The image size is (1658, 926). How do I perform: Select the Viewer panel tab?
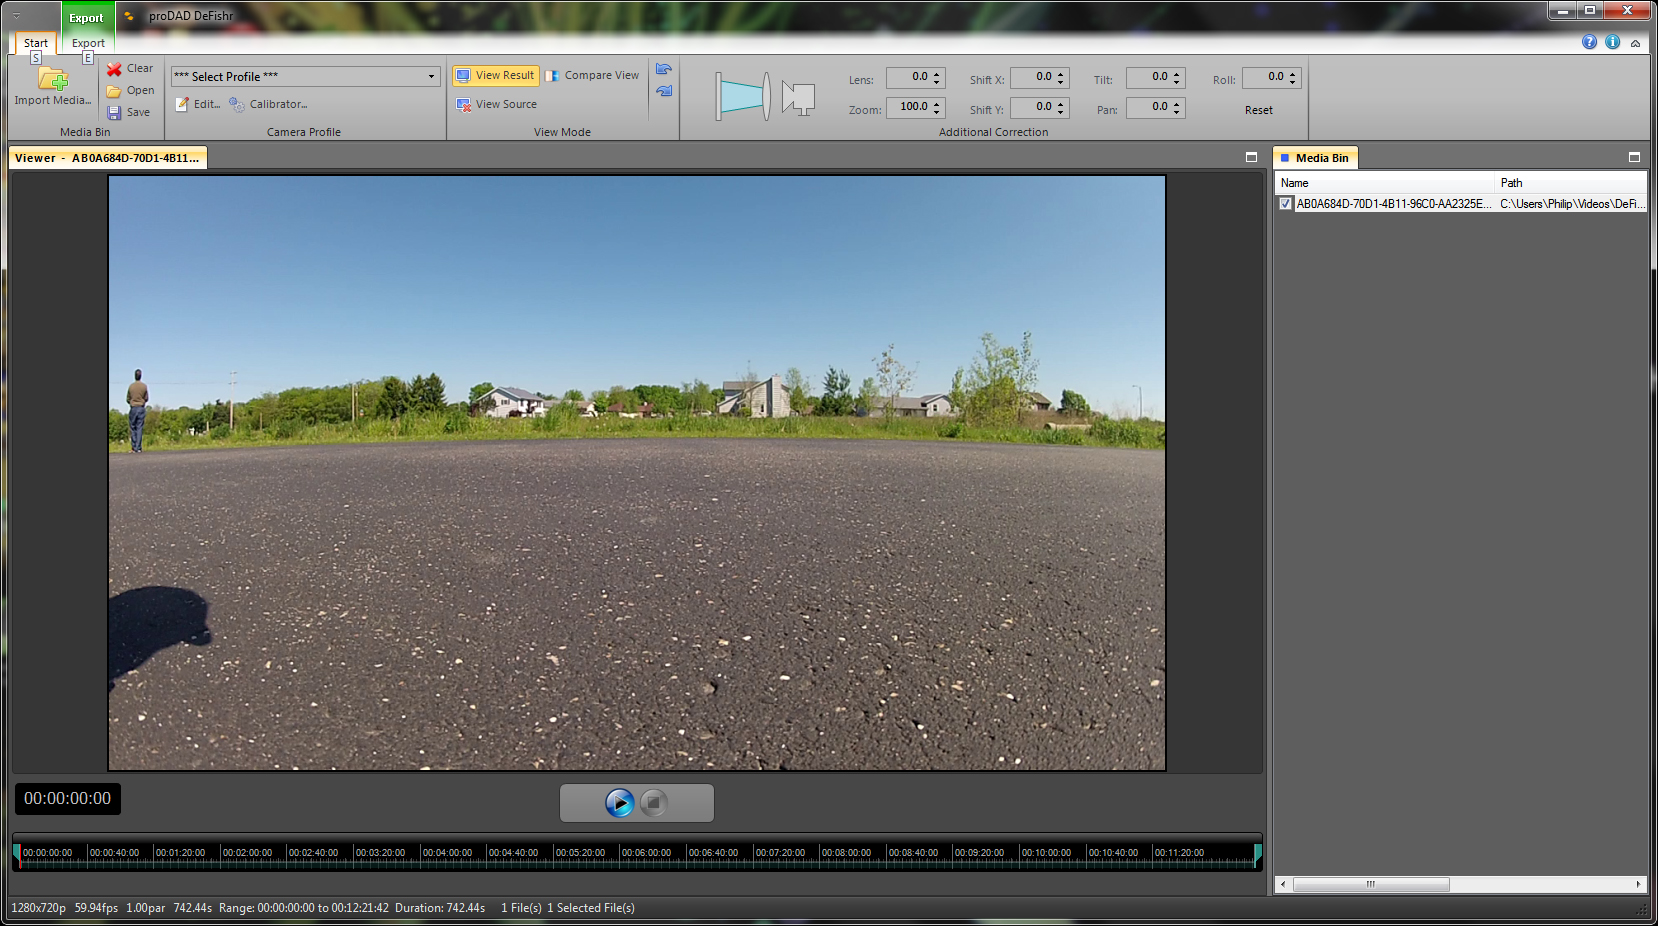coord(107,158)
